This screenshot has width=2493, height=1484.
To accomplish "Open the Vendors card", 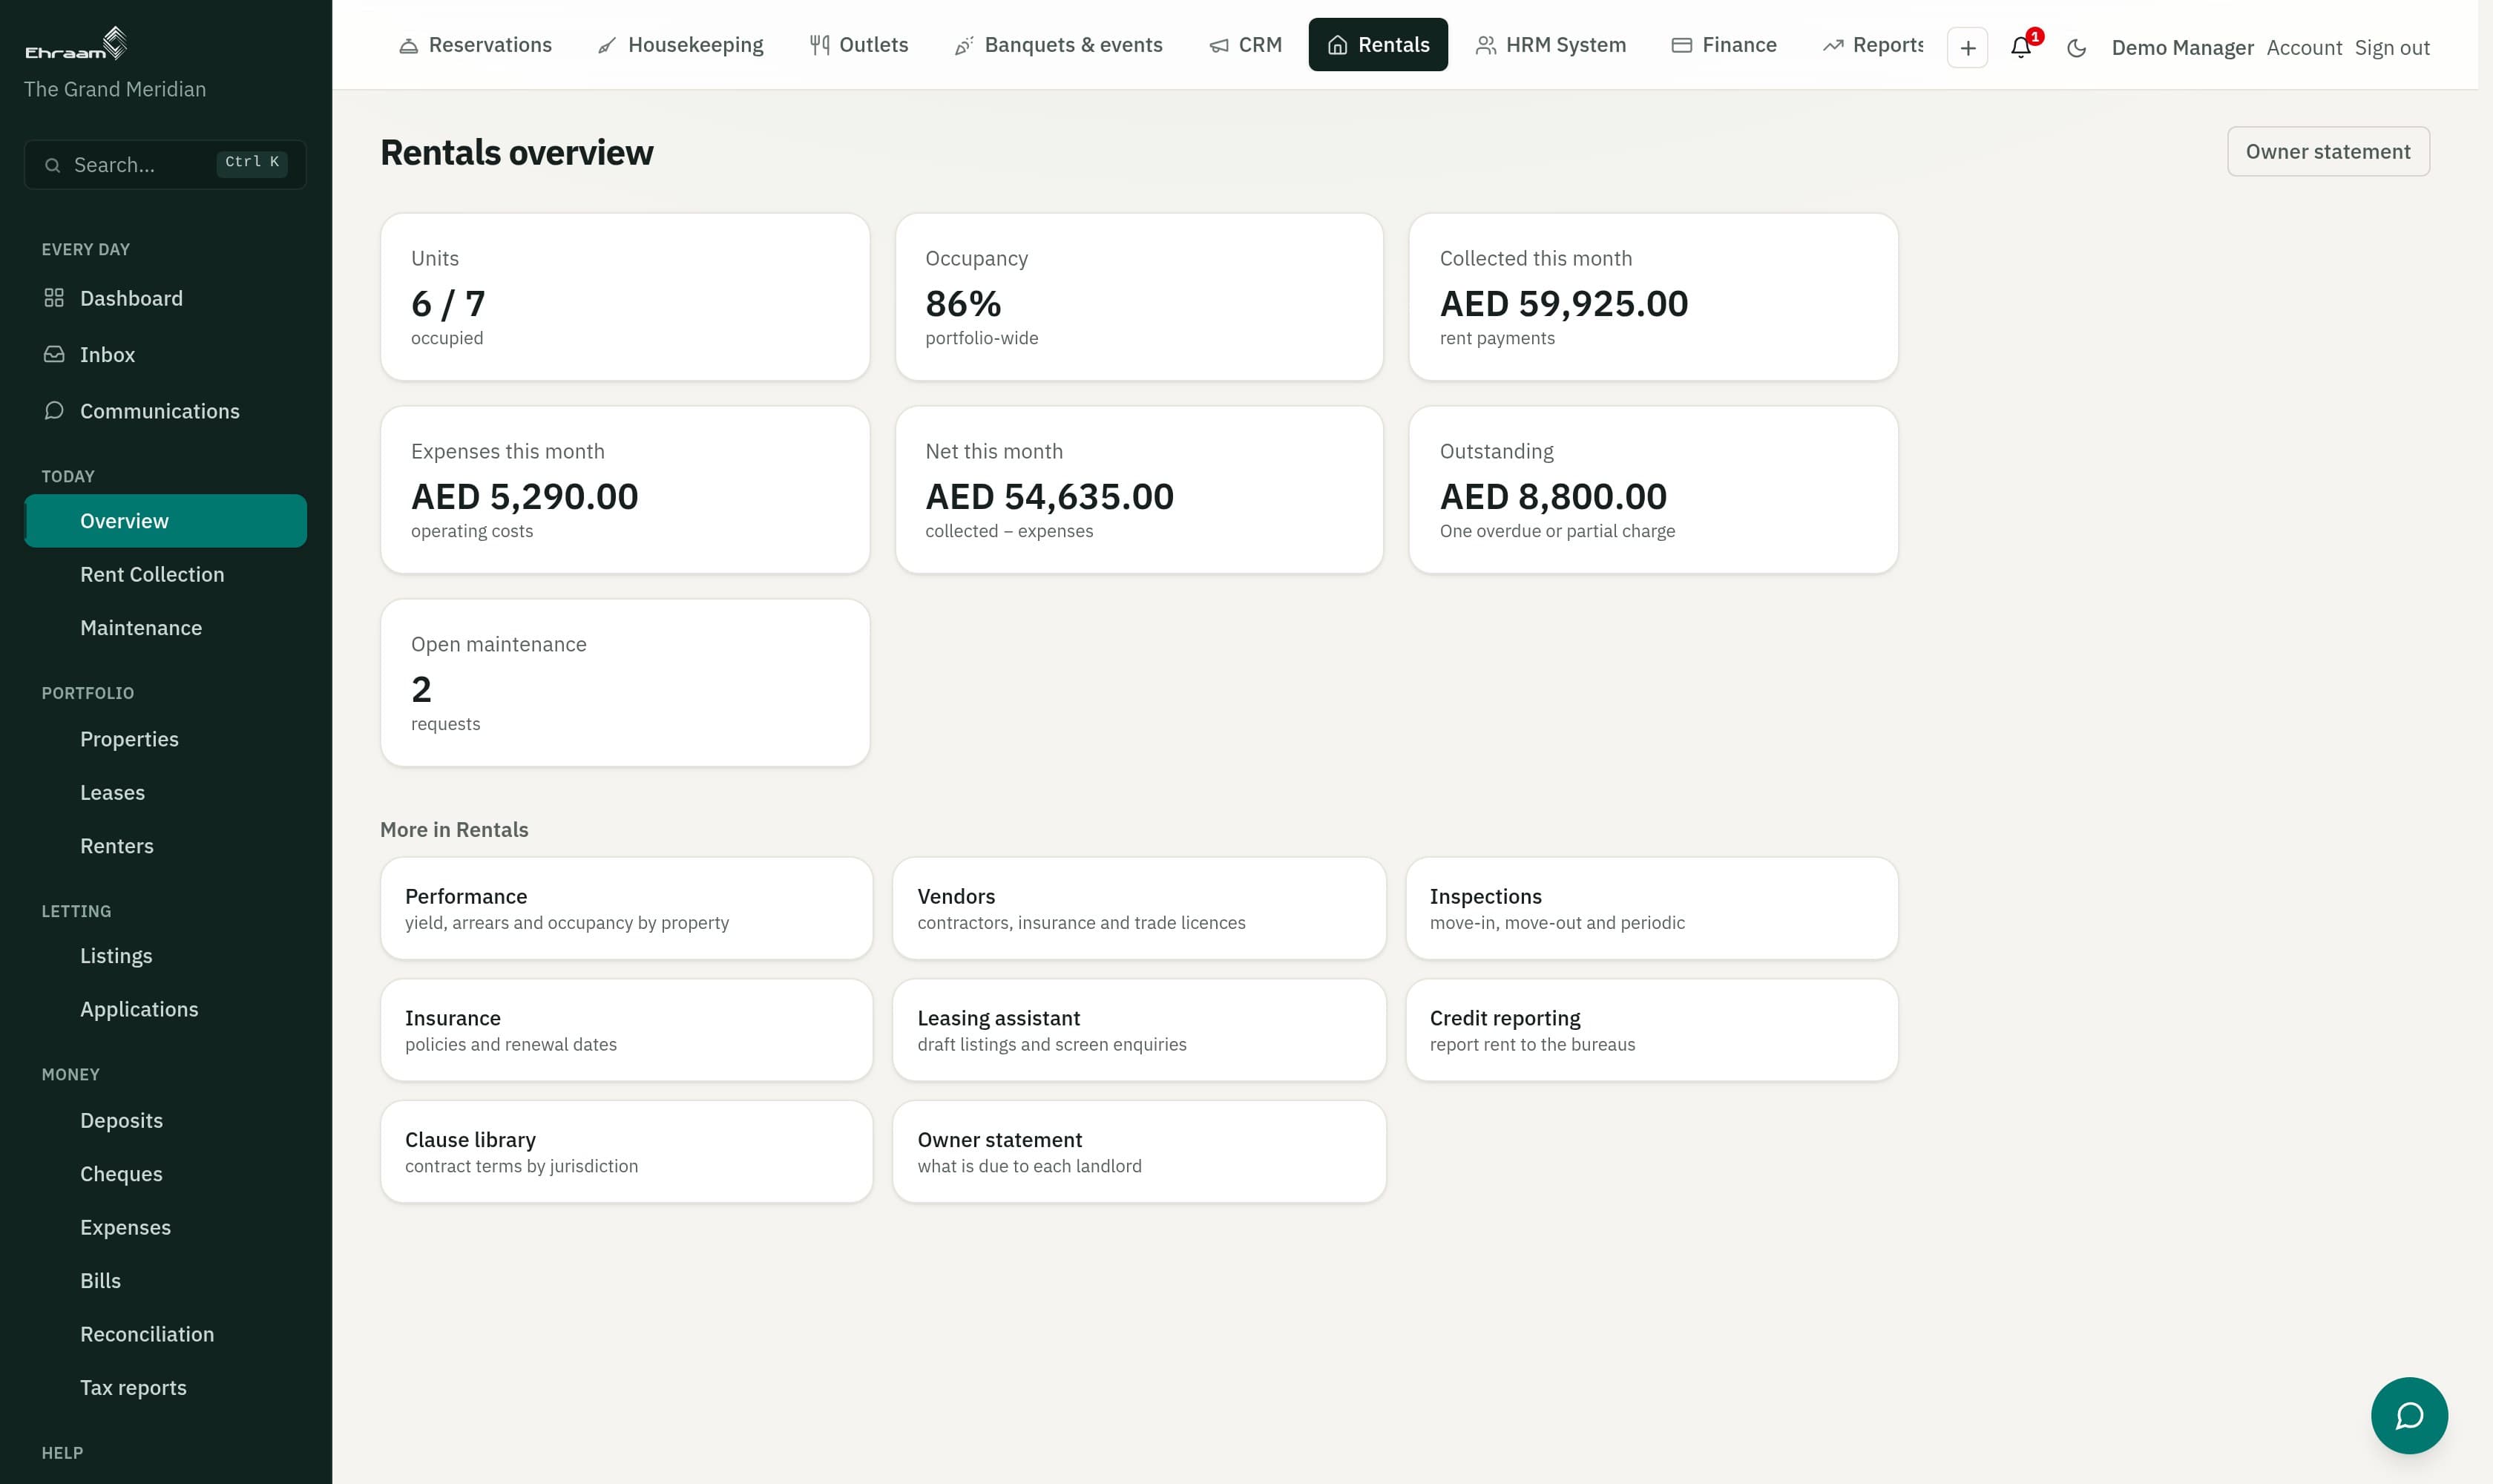I will tap(1138, 908).
